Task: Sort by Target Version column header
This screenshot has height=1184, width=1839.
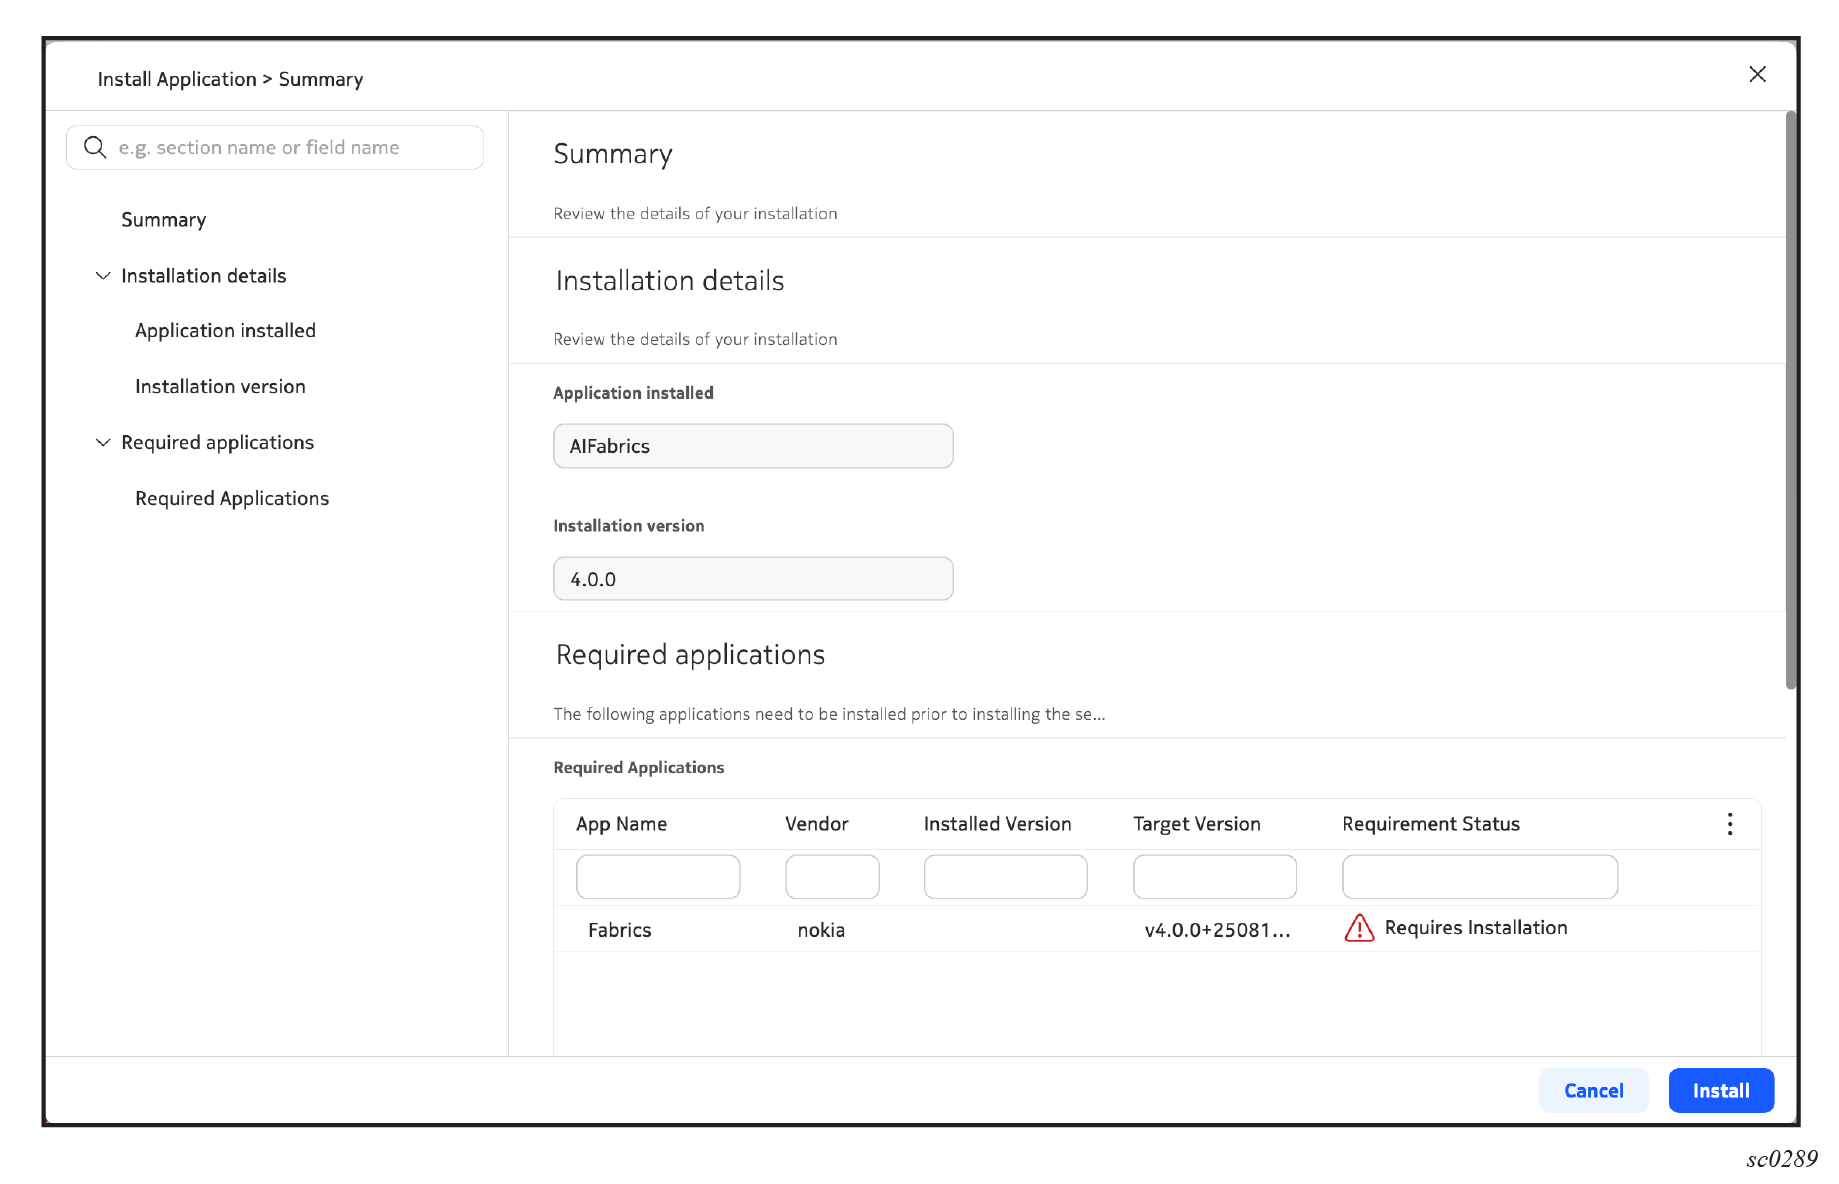Action: pos(1196,824)
